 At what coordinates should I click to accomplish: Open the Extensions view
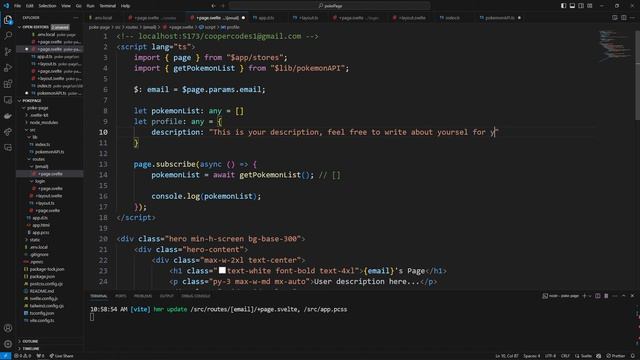[x=8, y=84]
